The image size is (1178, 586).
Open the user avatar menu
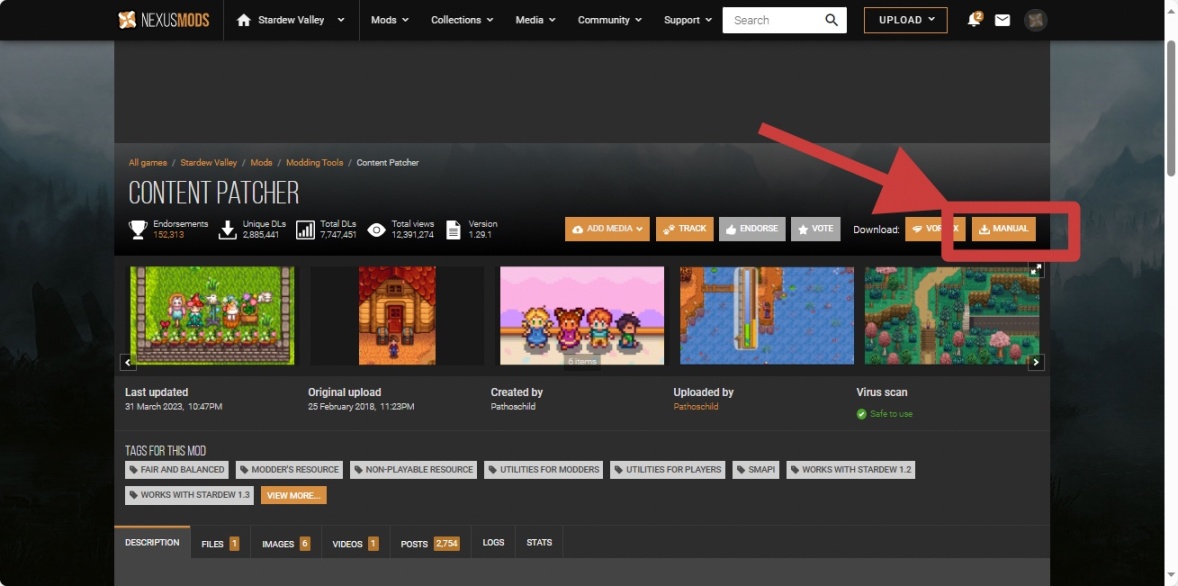(1035, 20)
